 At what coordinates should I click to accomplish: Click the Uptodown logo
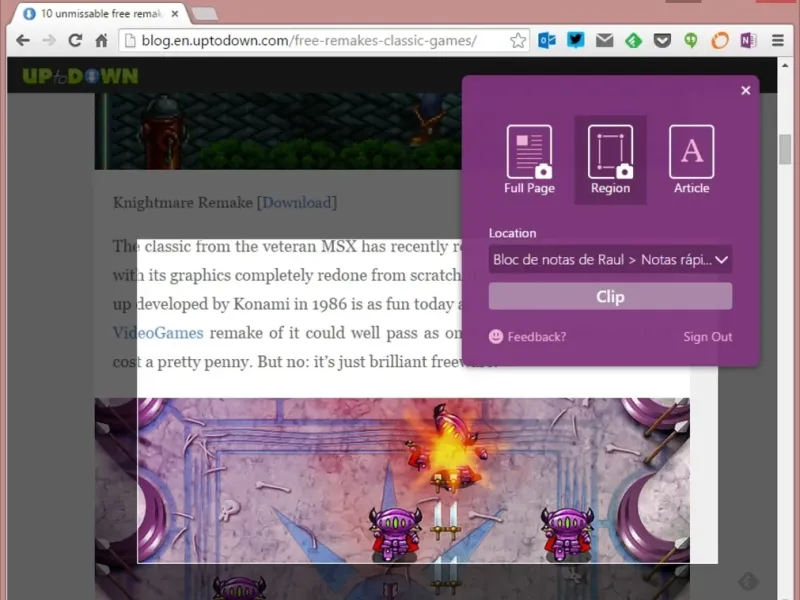[x=80, y=76]
